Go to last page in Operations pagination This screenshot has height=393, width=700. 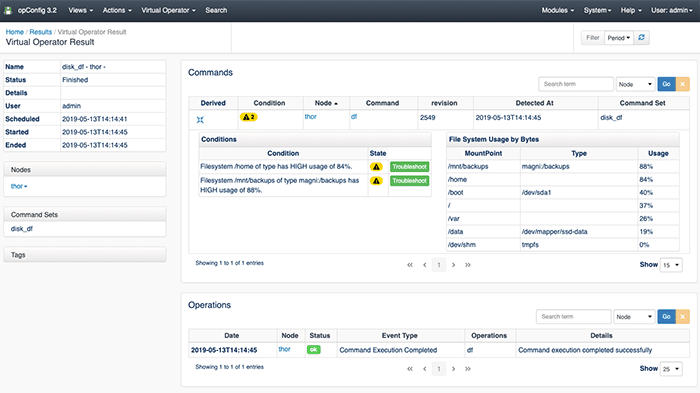tap(467, 369)
